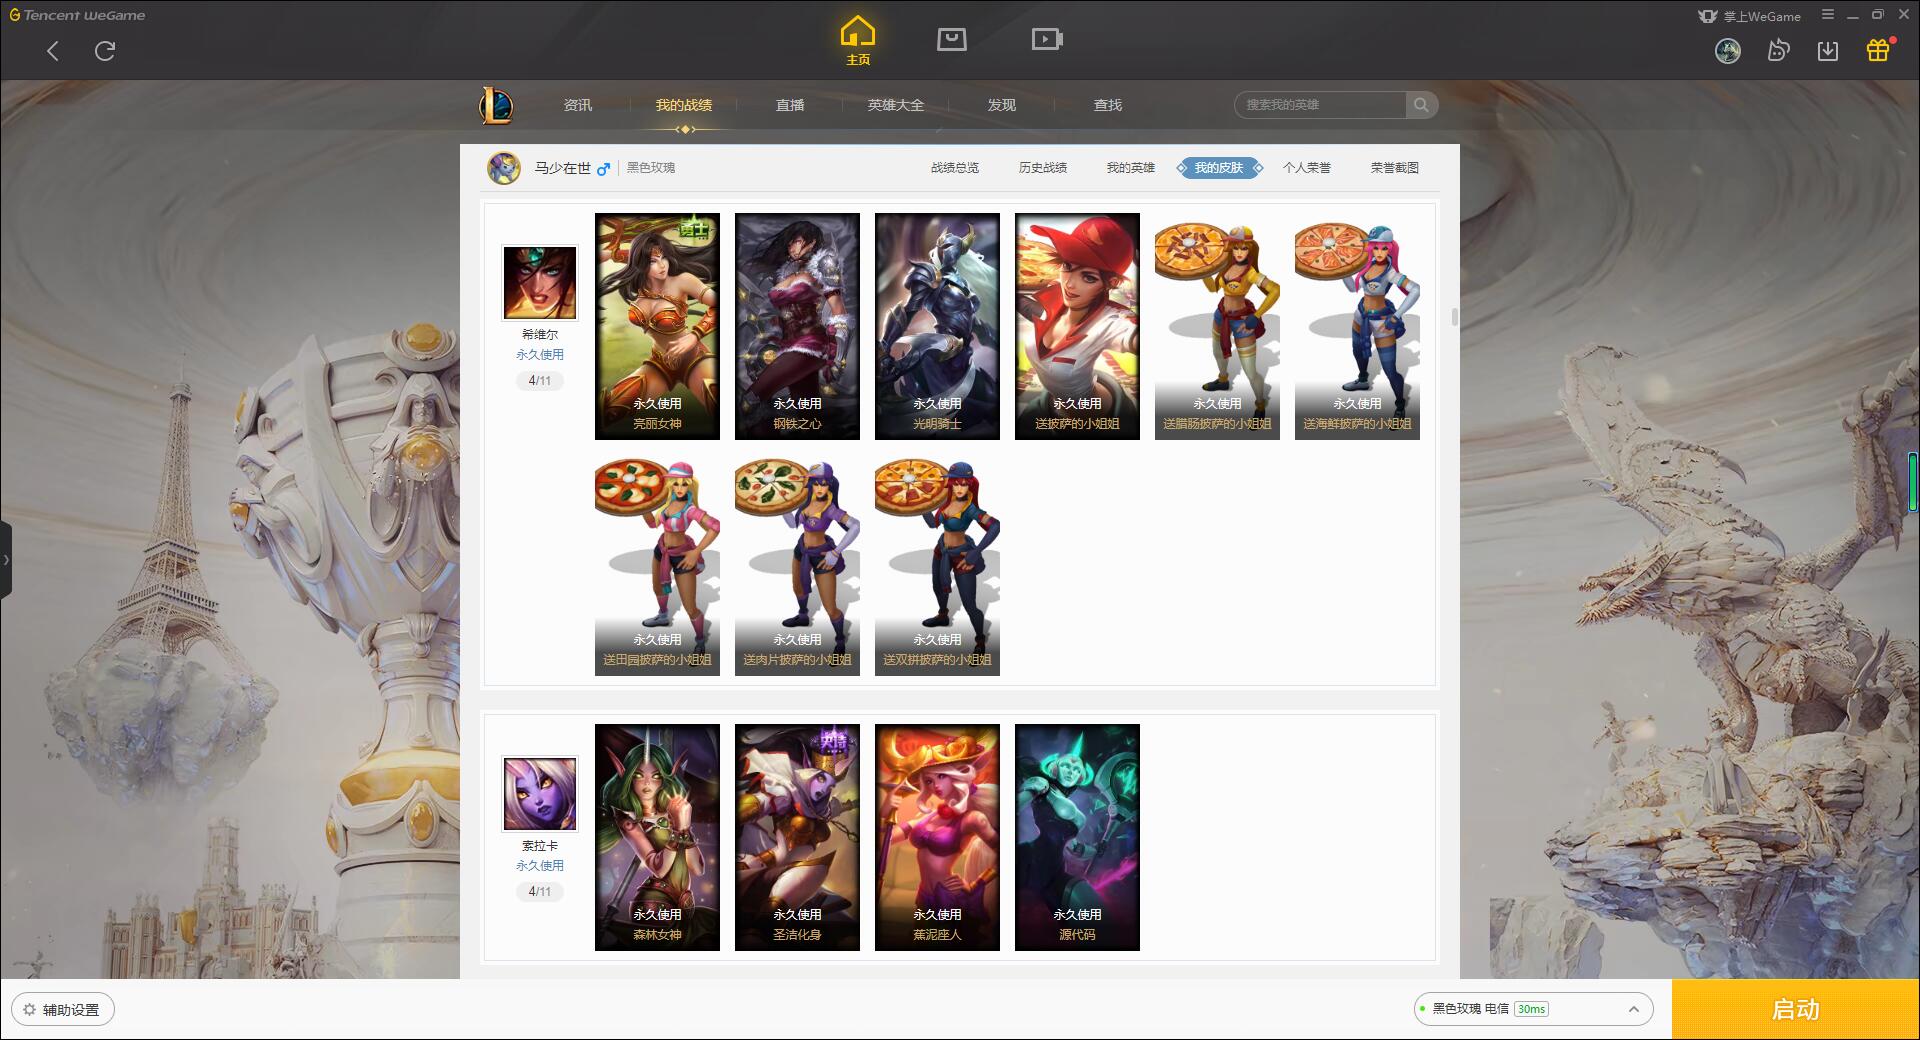Open the 我的战绩 tab
This screenshot has width=1920, height=1040.
tap(684, 105)
